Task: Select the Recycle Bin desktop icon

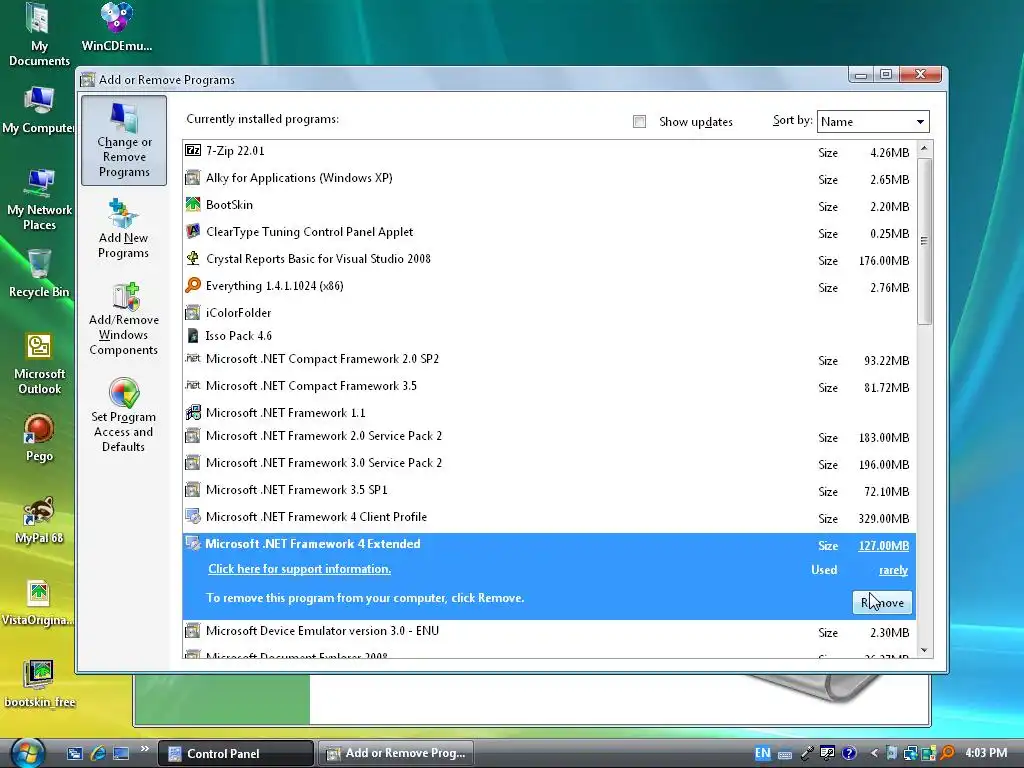Action: click(x=39, y=273)
